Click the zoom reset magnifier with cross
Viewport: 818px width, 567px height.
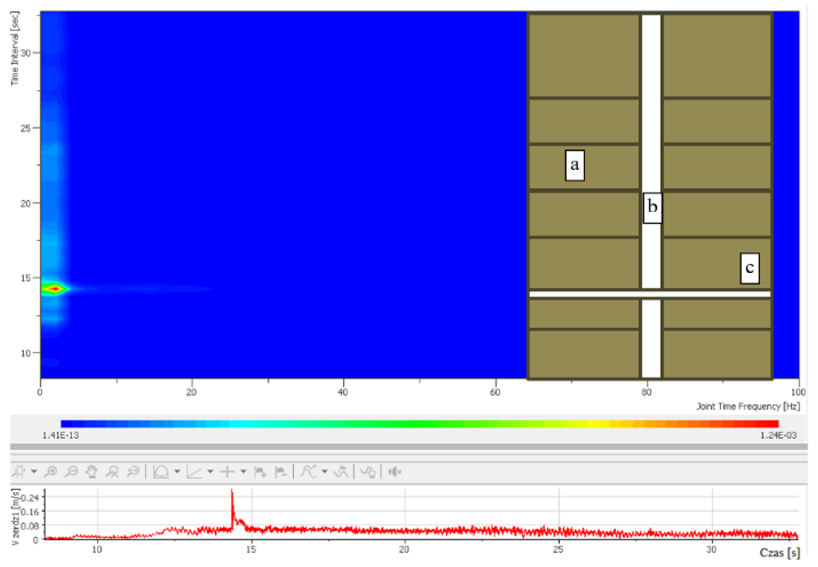112,472
